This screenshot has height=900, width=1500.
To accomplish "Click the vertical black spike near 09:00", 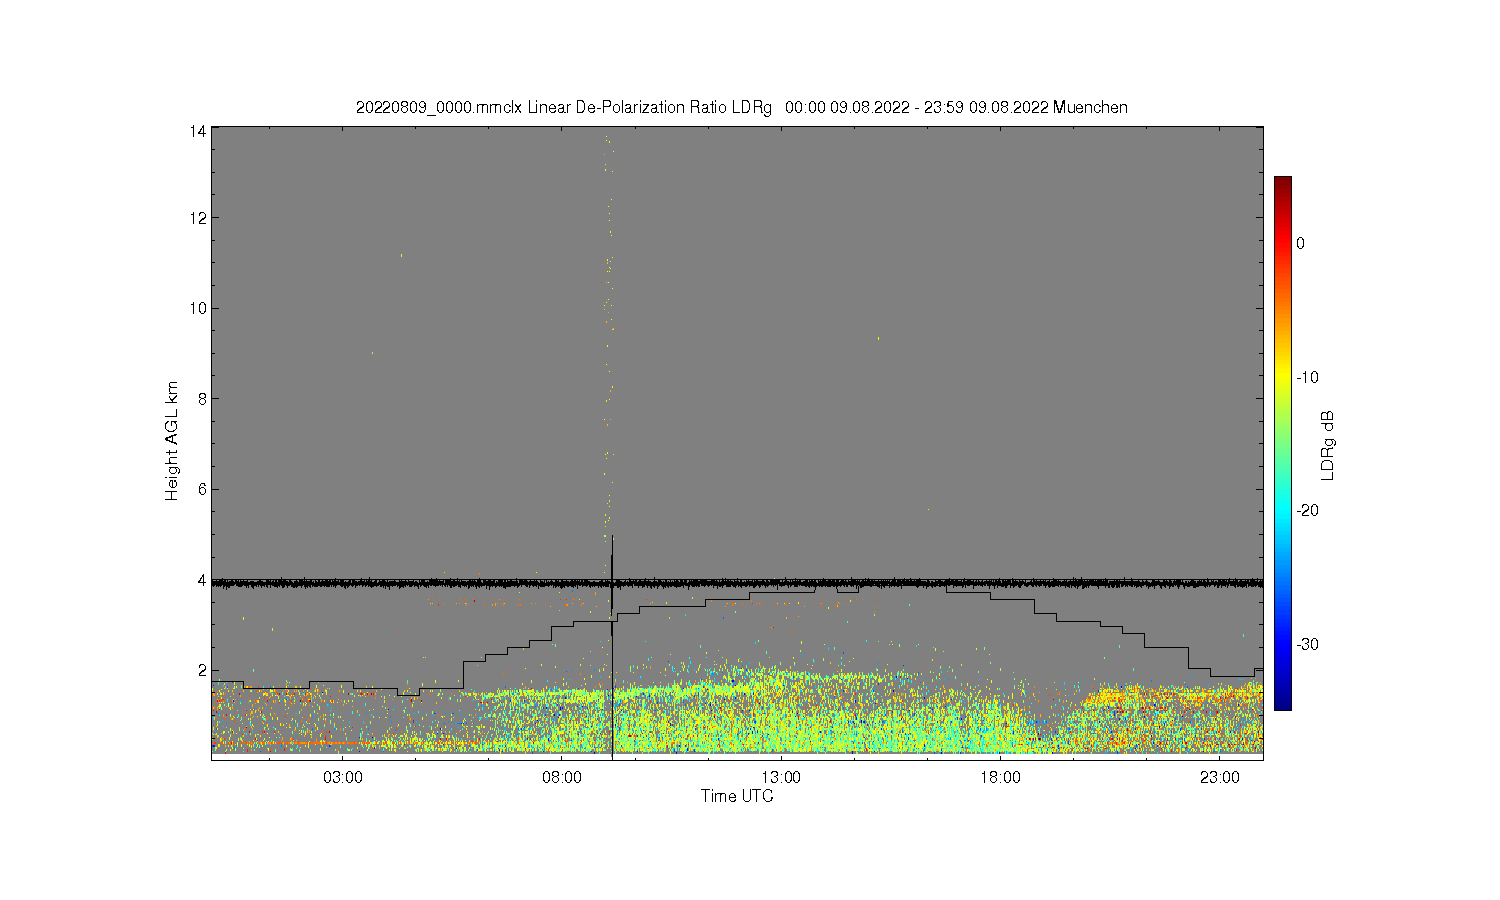I will pyautogui.click(x=612, y=646).
